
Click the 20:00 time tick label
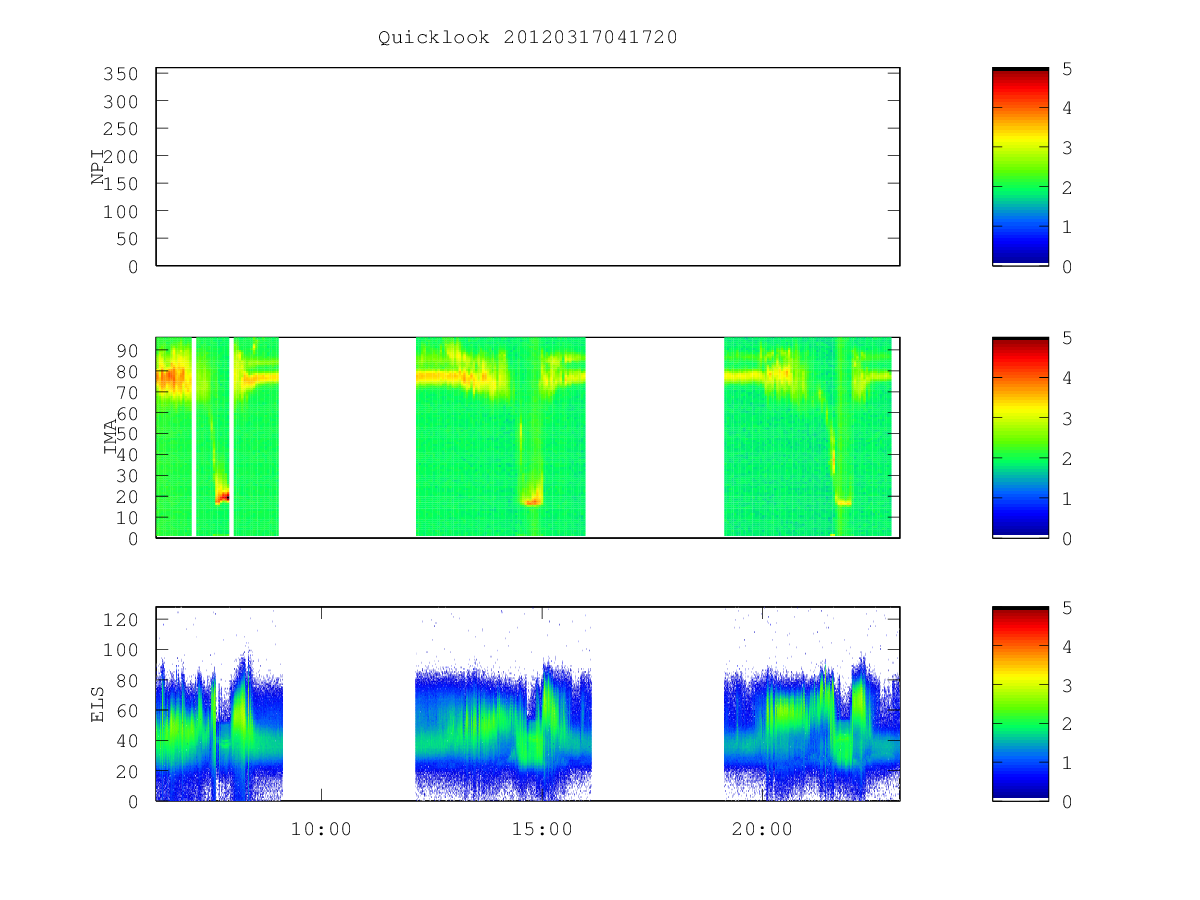[x=763, y=829]
